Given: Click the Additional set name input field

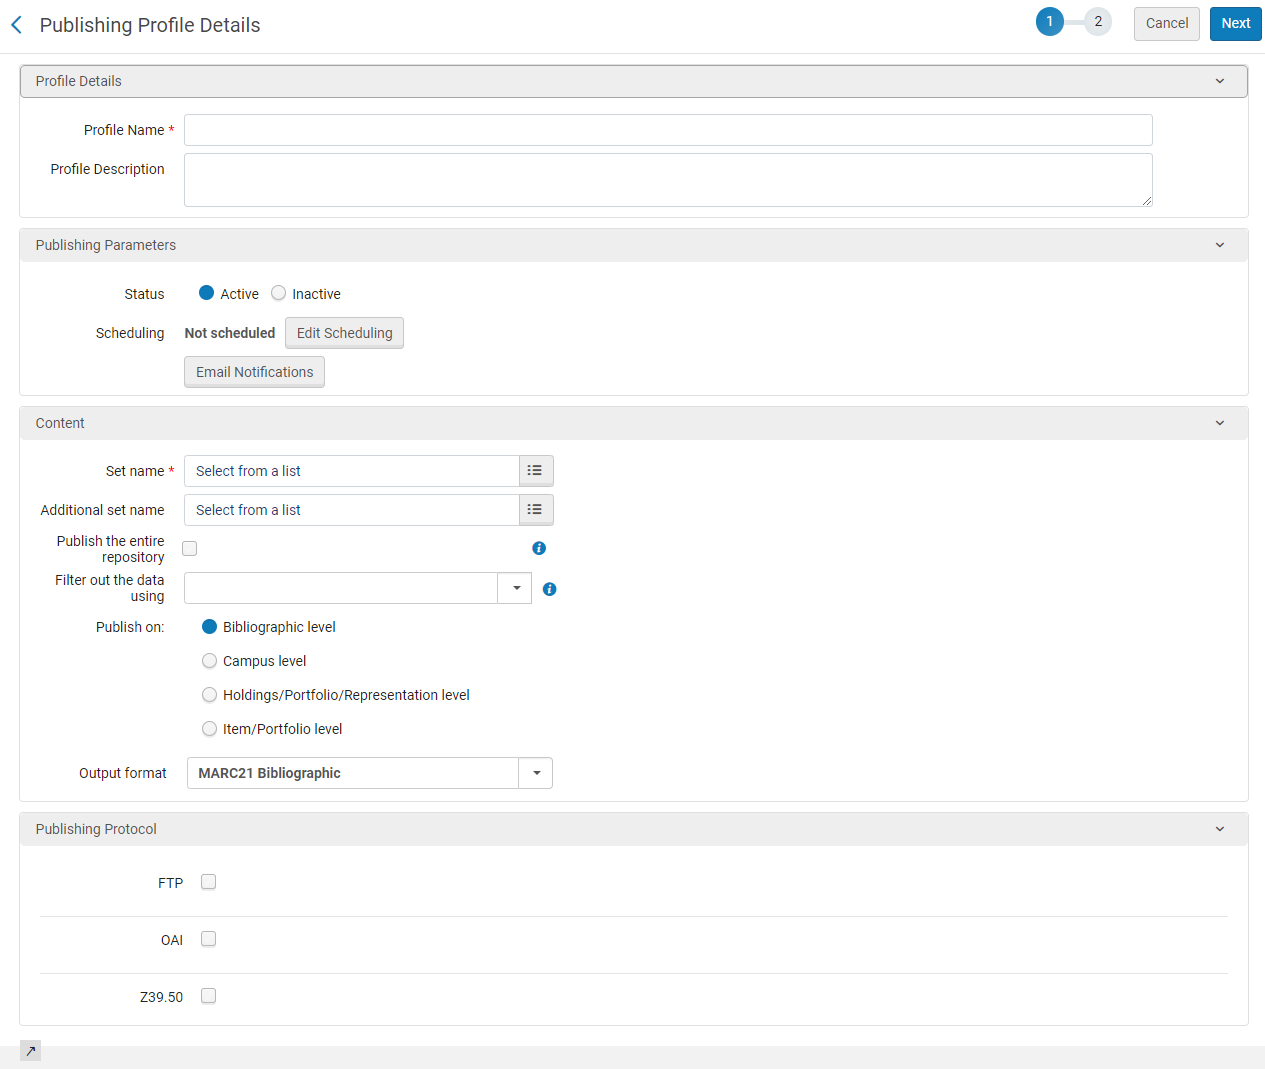Looking at the screenshot, I should click(x=352, y=510).
